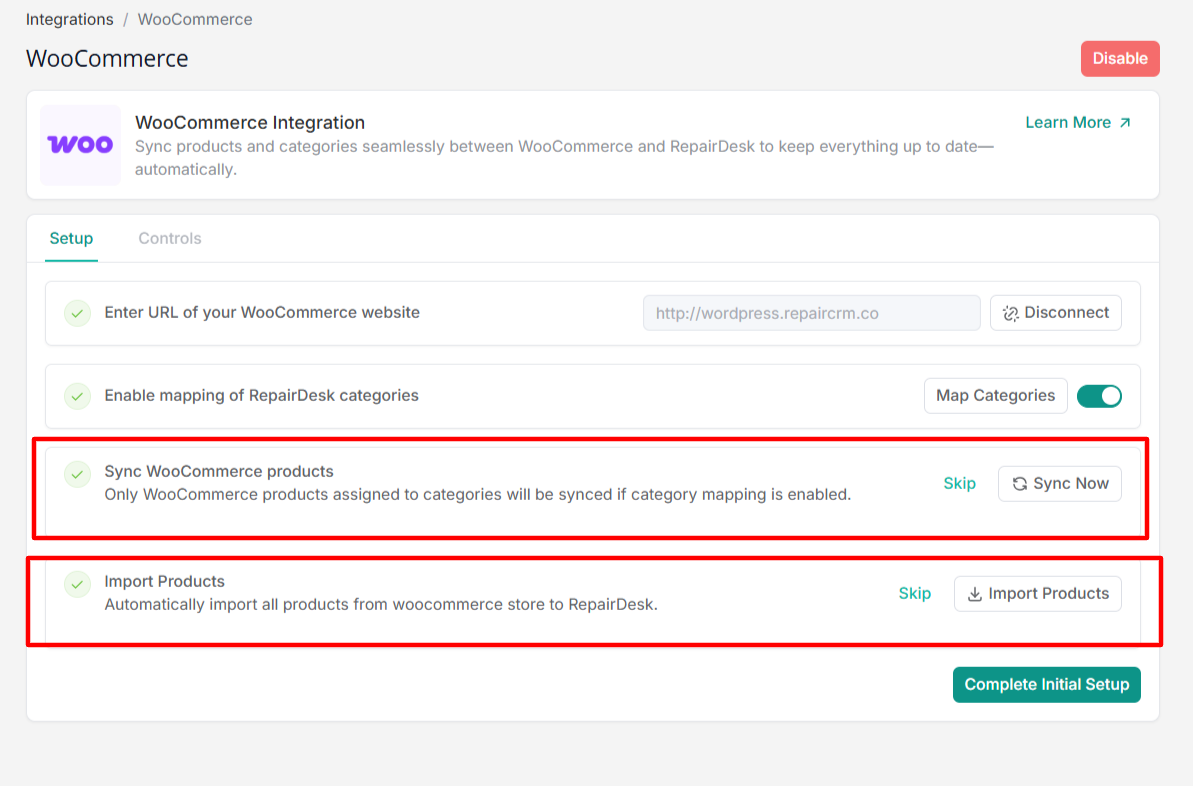Go to Integrations breadcrumb link

tap(69, 19)
